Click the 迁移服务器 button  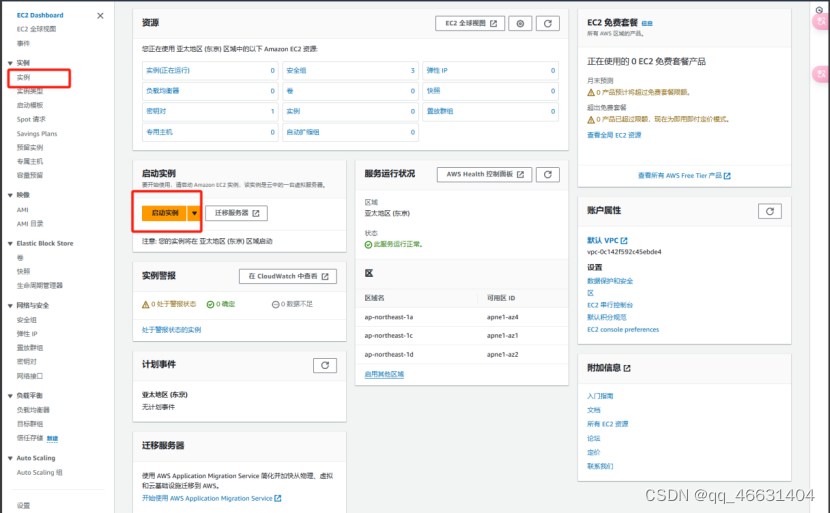click(236, 213)
